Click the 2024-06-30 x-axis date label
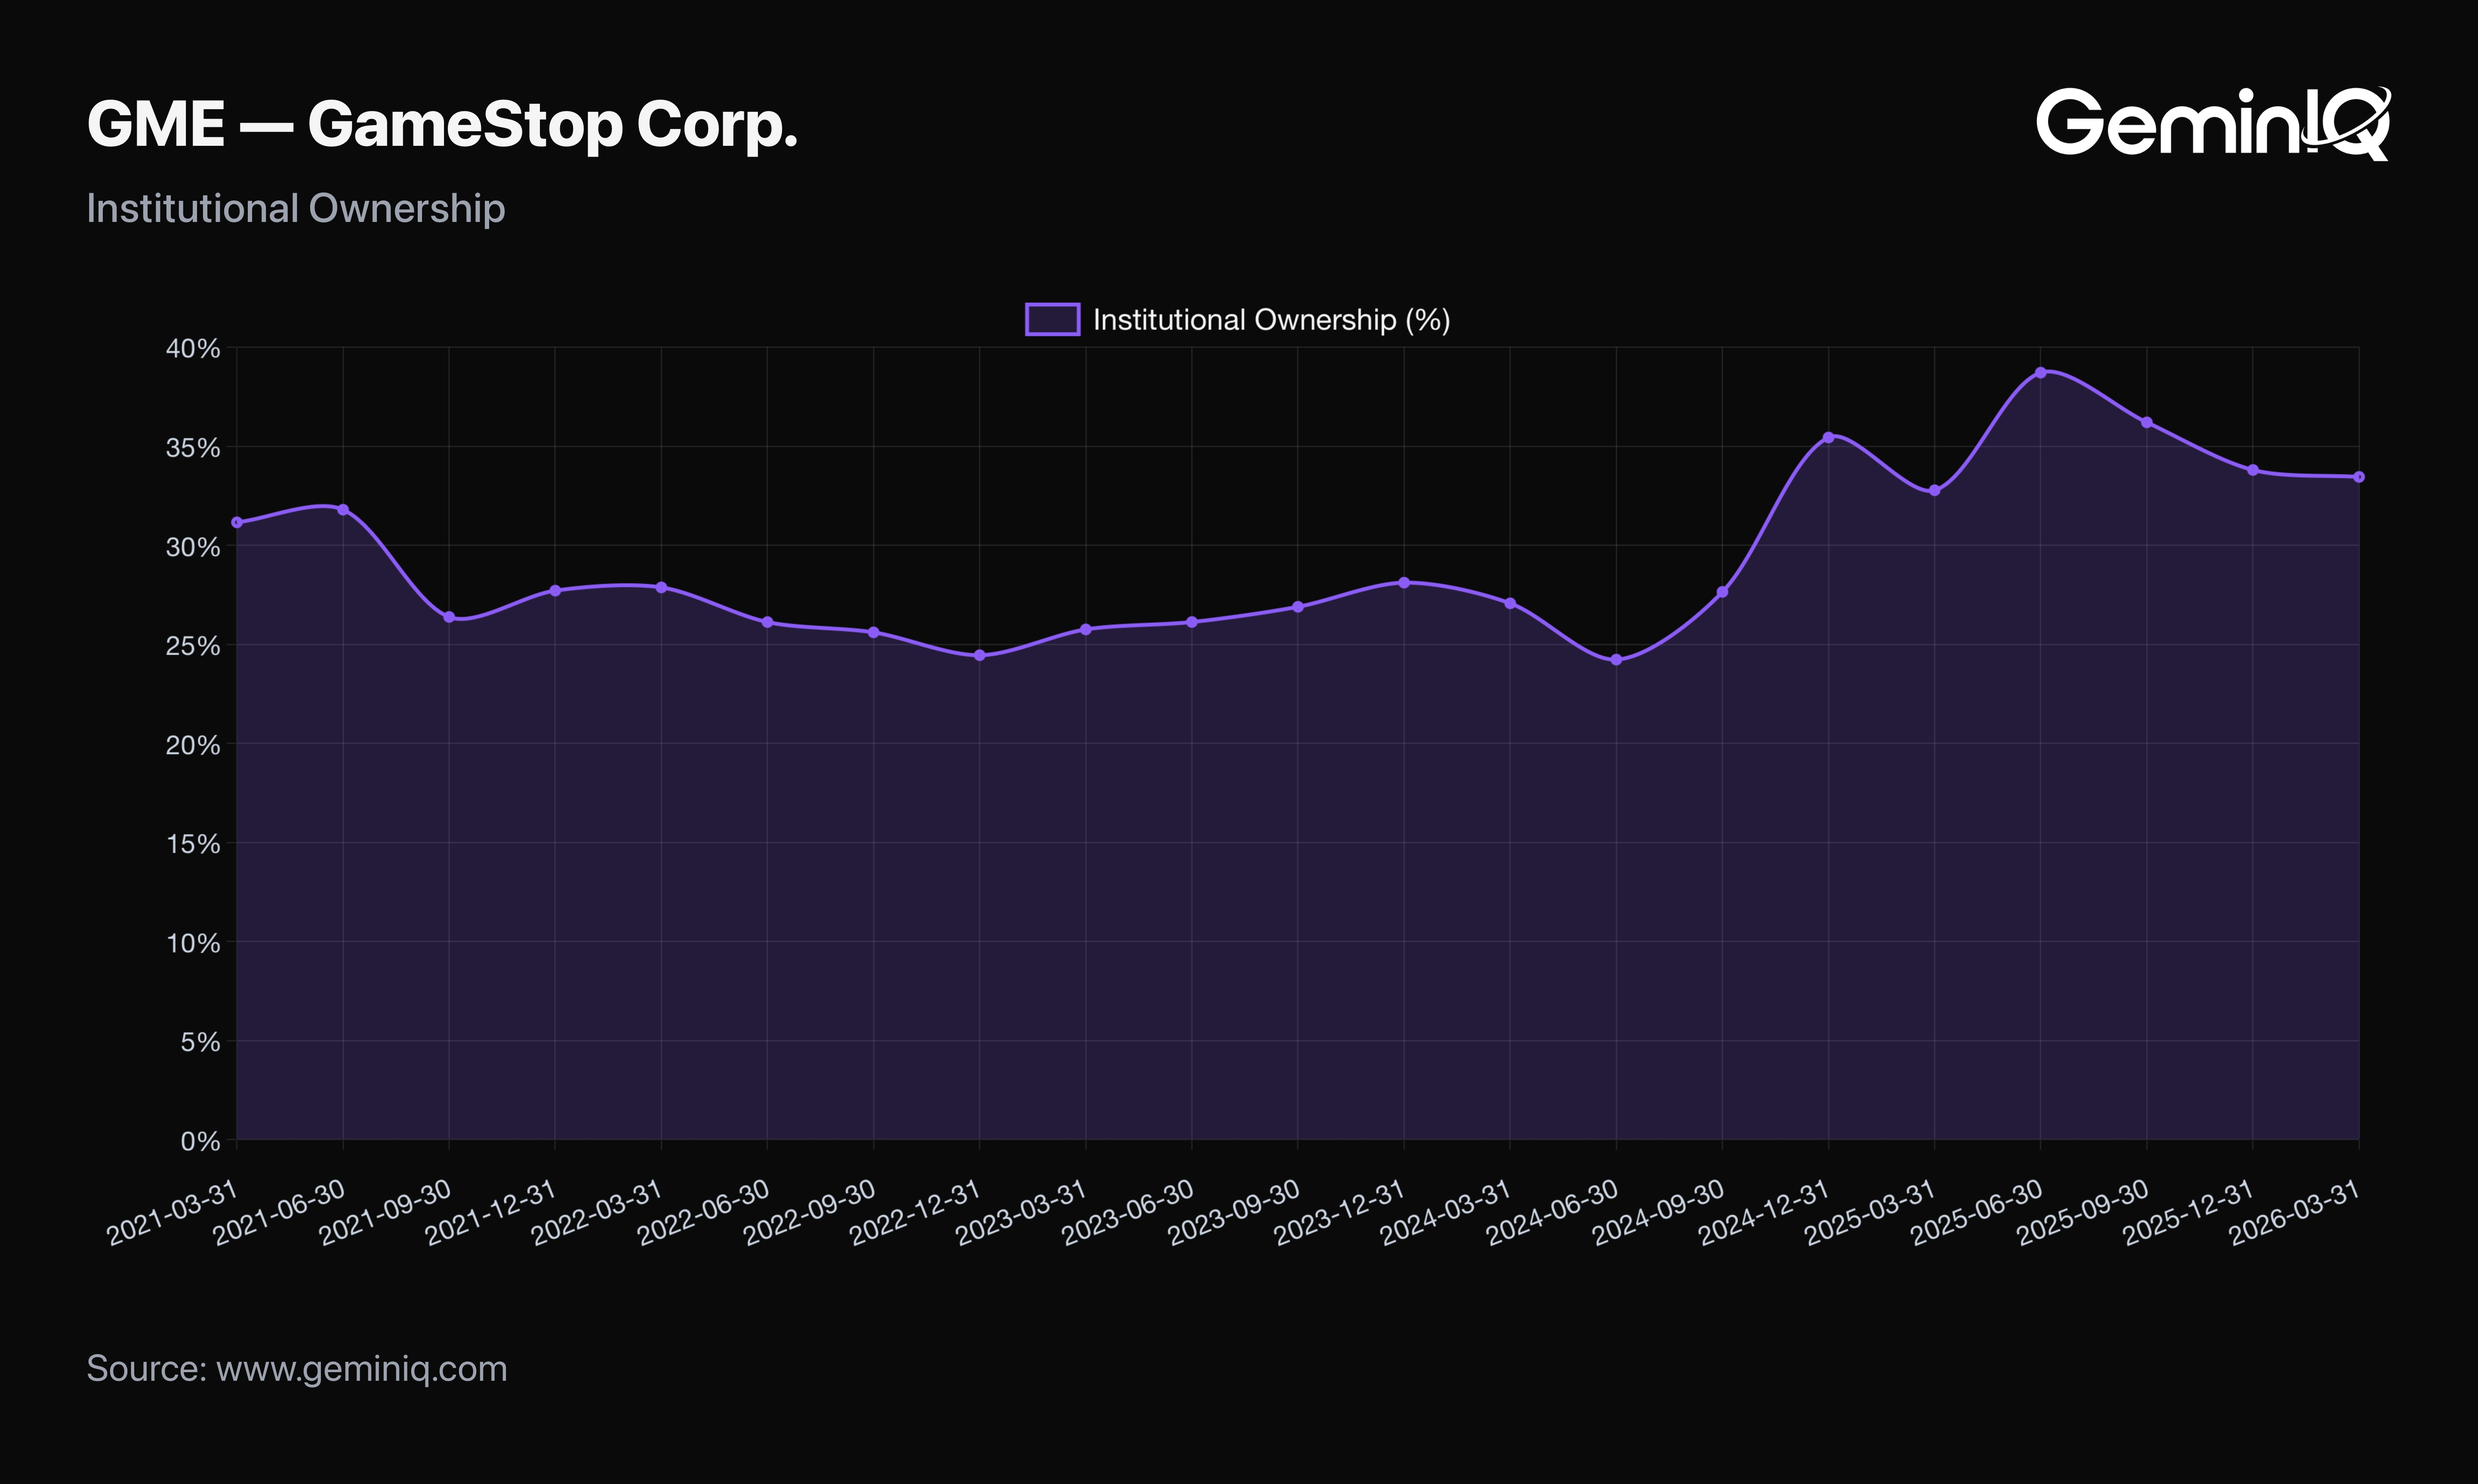The width and height of the screenshot is (2478, 1484). pyautogui.click(x=1552, y=1212)
